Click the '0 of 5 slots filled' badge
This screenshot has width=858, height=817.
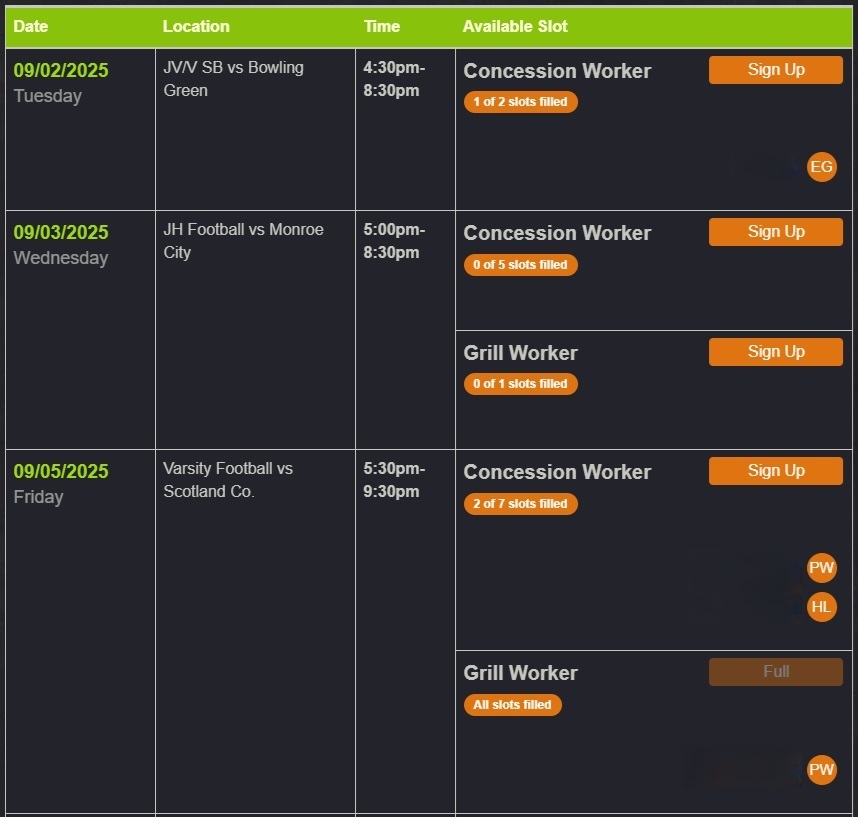tap(521, 264)
